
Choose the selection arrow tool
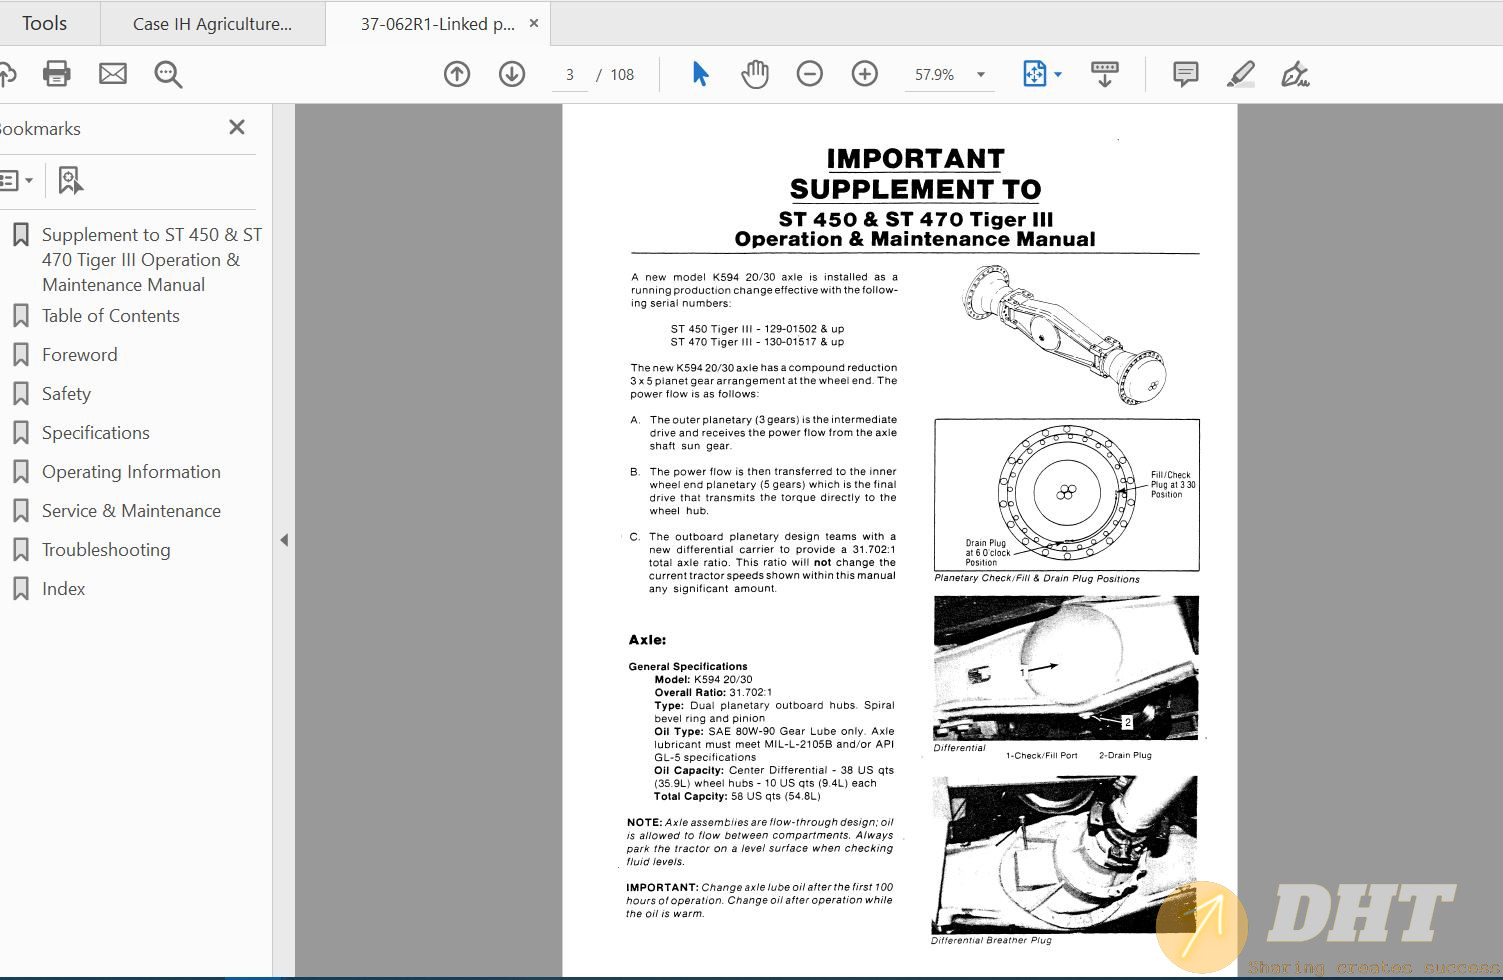pos(700,74)
